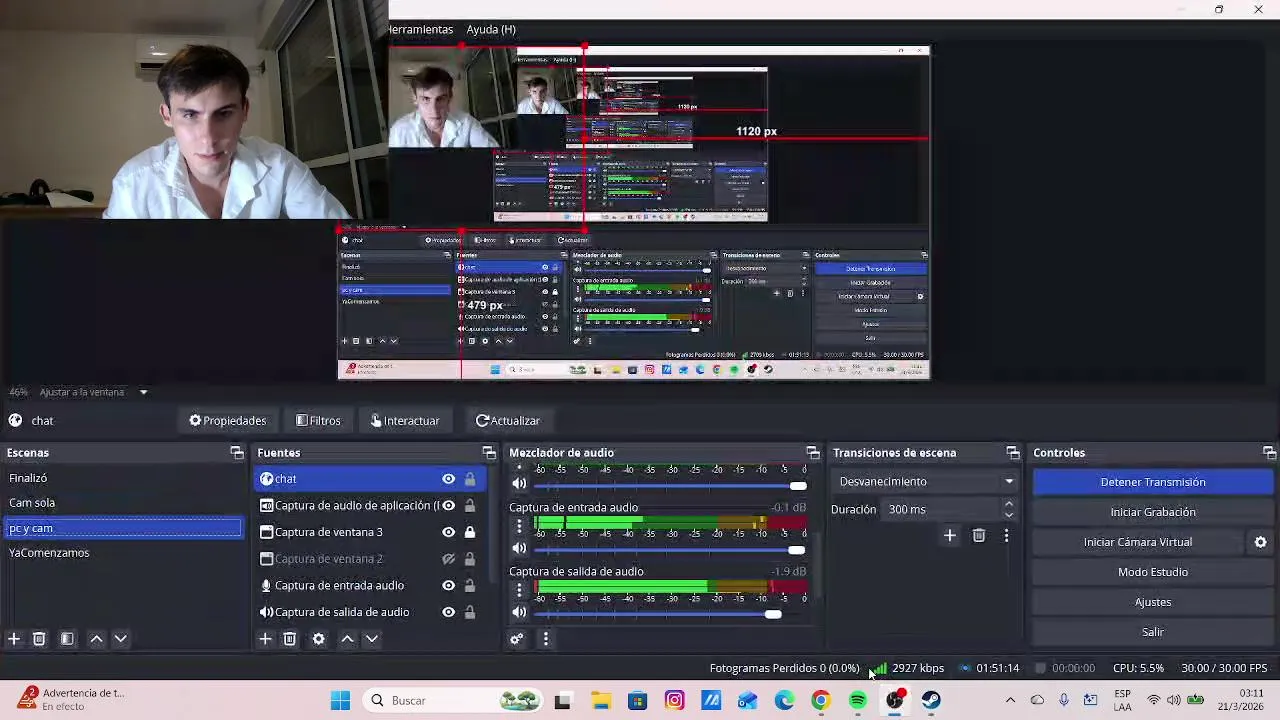Increase Duración value with up arrow

(1009, 504)
